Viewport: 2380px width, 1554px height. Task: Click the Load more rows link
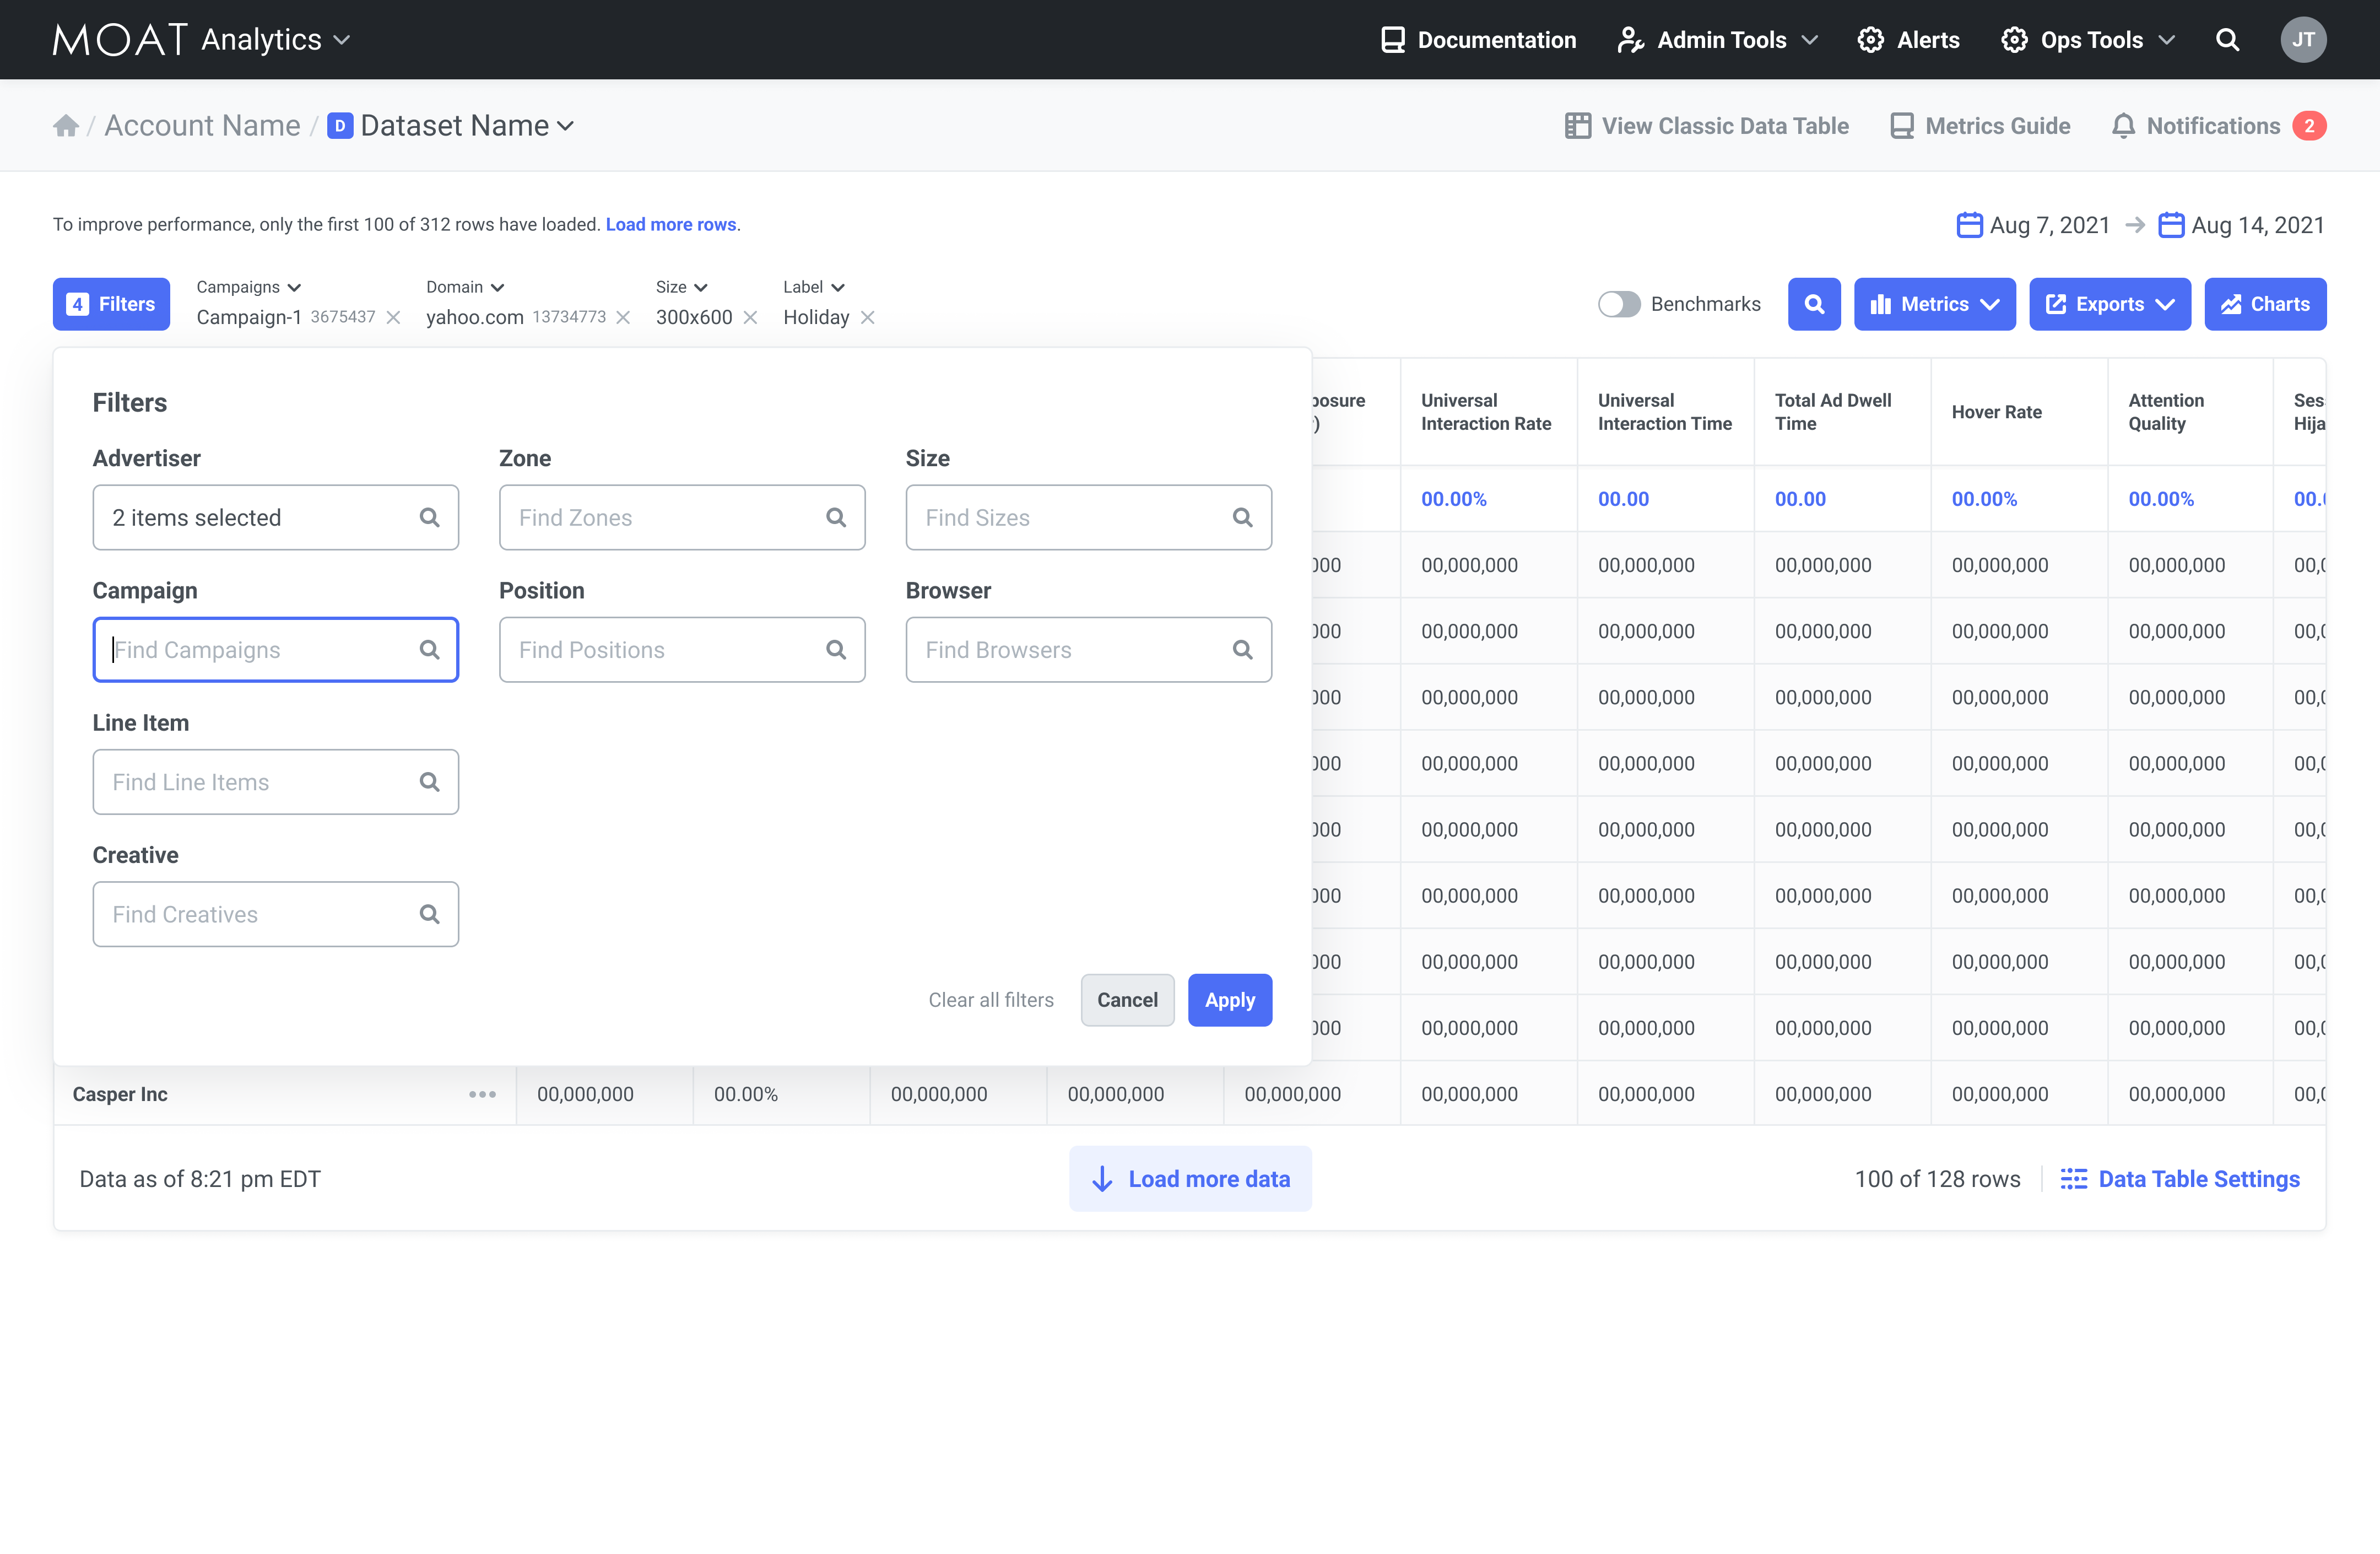[671, 225]
